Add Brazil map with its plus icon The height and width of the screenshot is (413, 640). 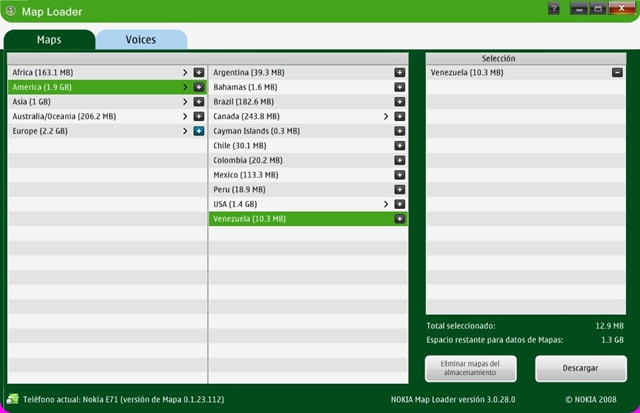400,102
